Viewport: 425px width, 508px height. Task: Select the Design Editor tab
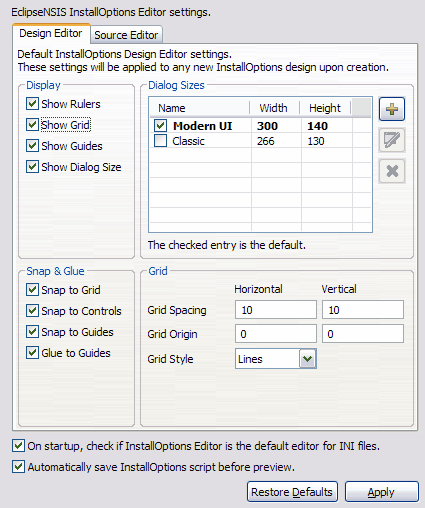coord(51,33)
